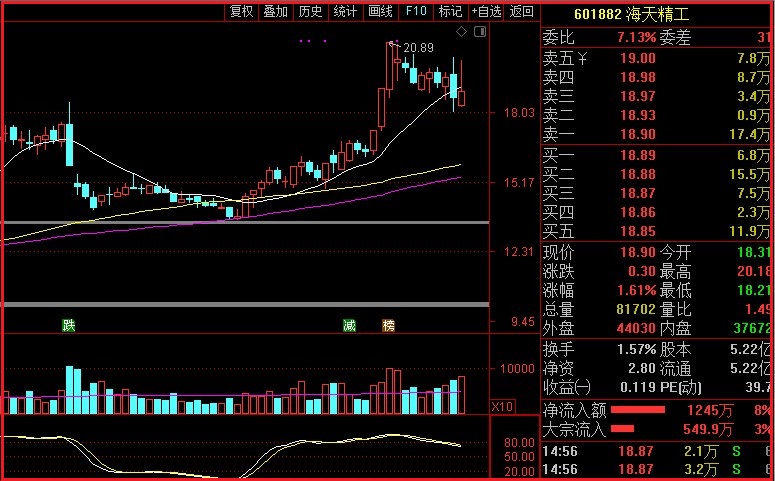Select the 20.89 high price label
The height and width of the screenshot is (481, 775).
[418, 48]
